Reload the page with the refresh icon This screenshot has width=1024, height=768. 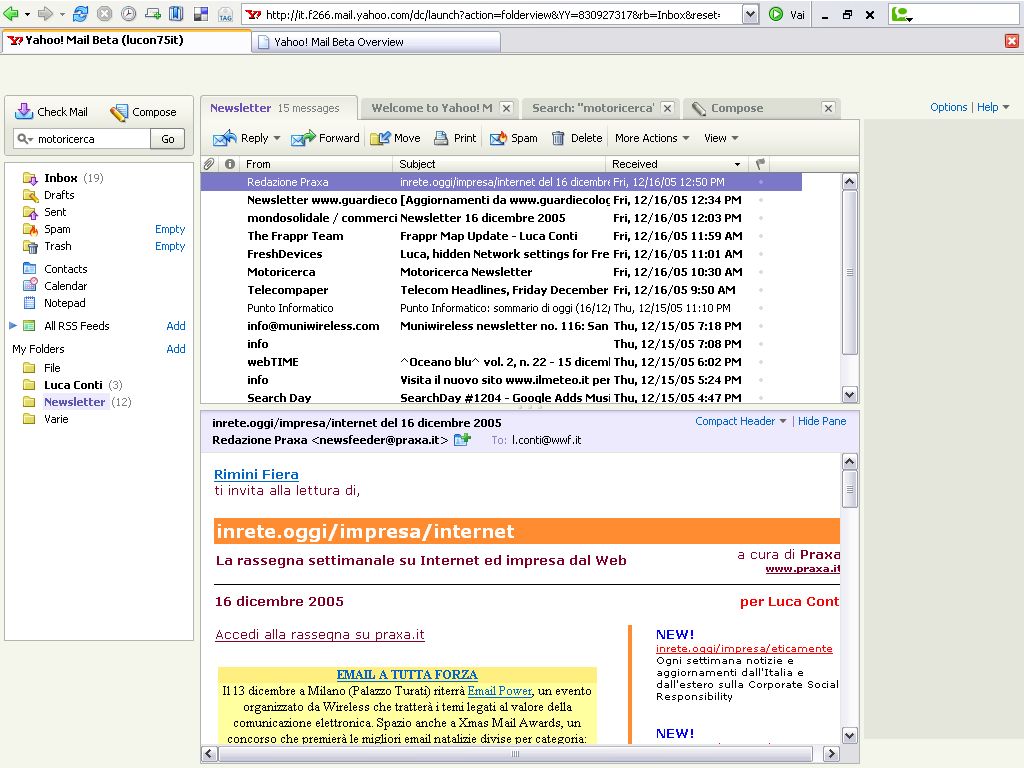pyautogui.click(x=80, y=14)
